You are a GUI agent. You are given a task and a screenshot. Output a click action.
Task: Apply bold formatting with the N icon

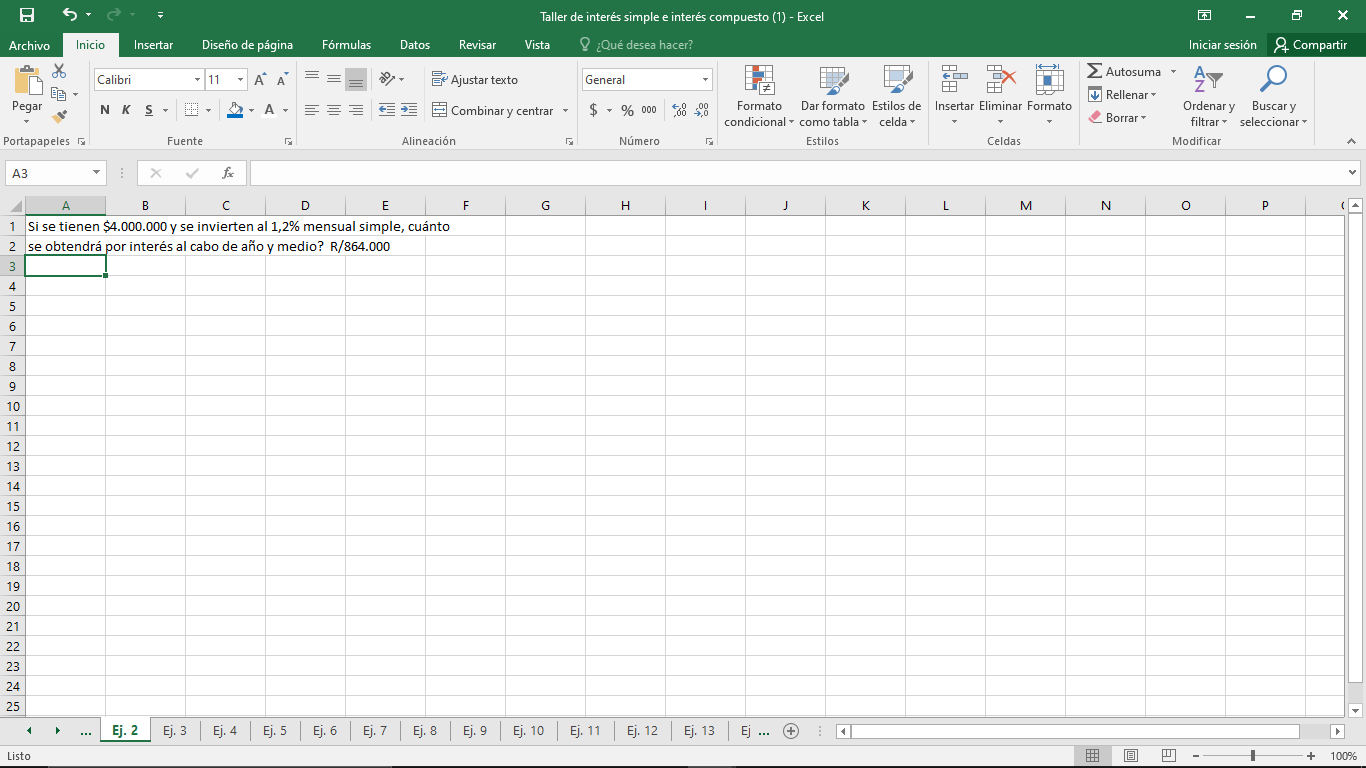coord(104,110)
